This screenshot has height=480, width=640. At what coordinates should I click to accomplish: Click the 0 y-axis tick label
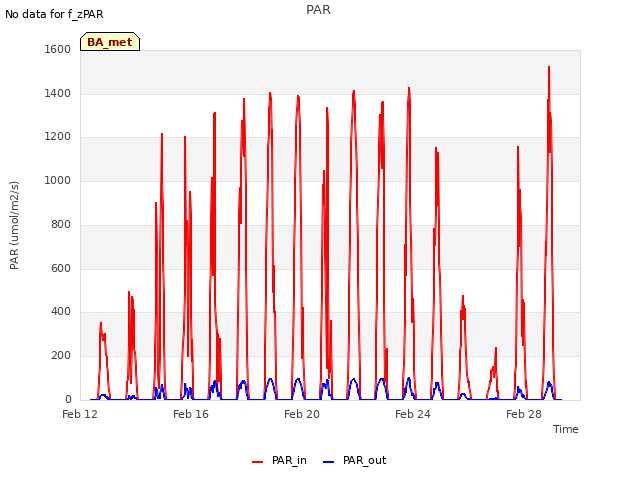tap(68, 399)
